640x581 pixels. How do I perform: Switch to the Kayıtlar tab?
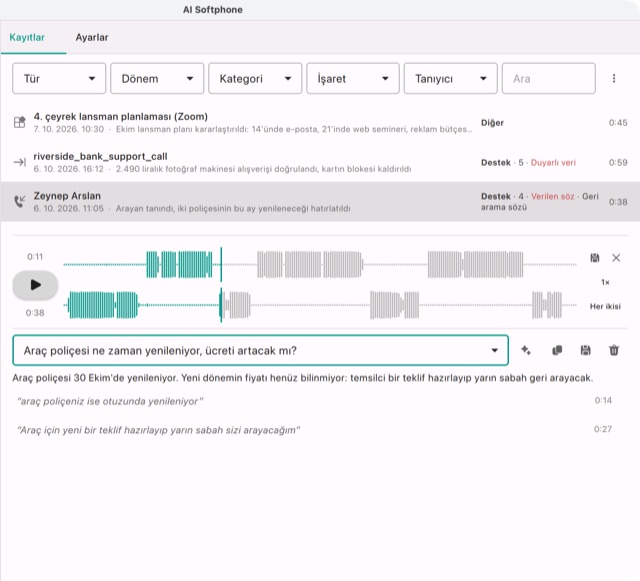(x=27, y=38)
